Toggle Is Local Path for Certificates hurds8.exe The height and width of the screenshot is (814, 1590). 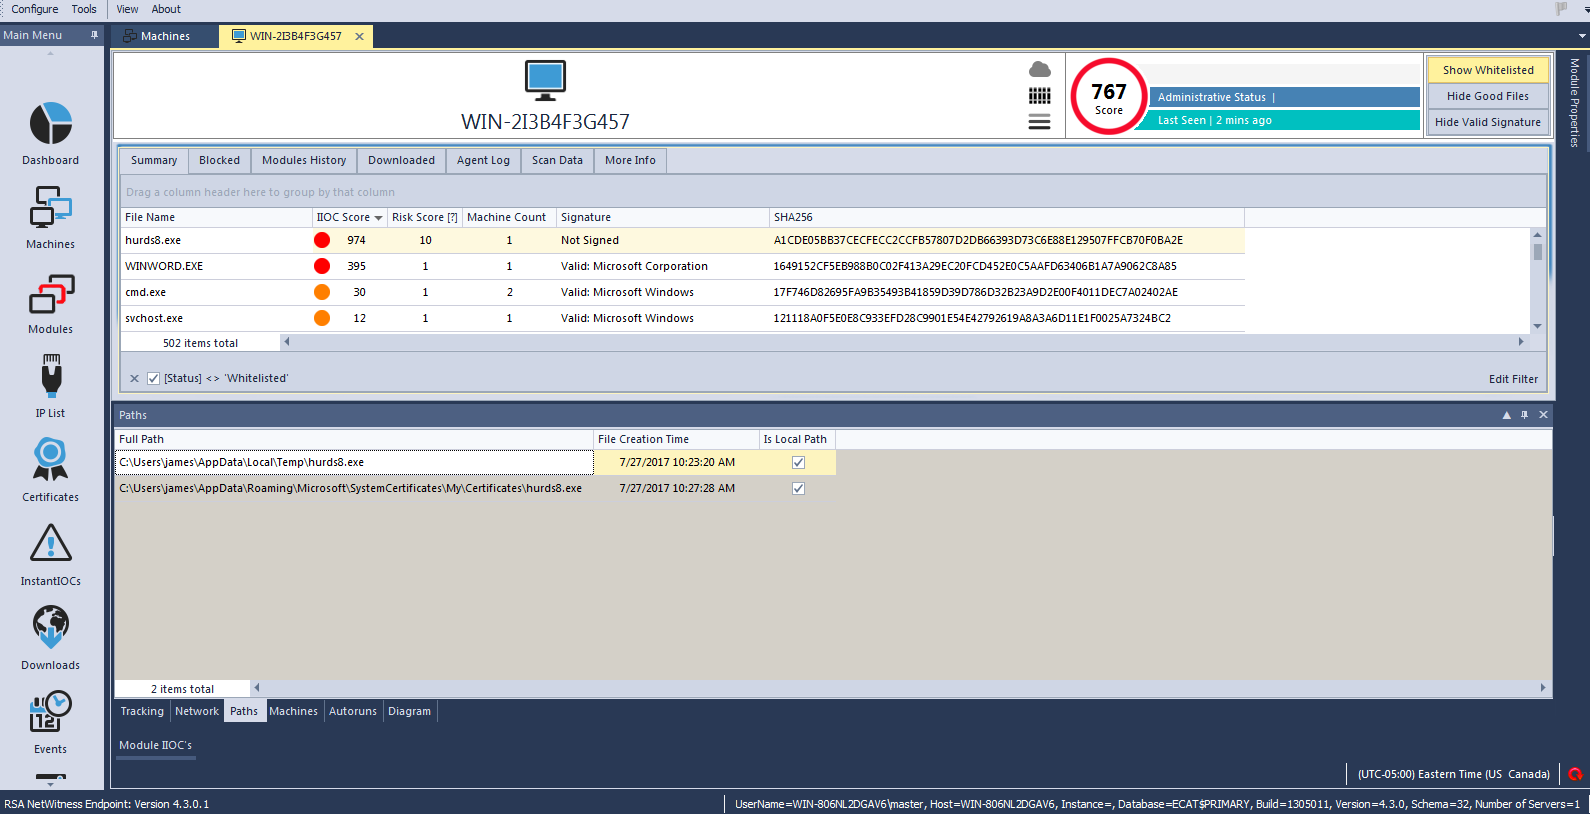(x=798, y=489)
